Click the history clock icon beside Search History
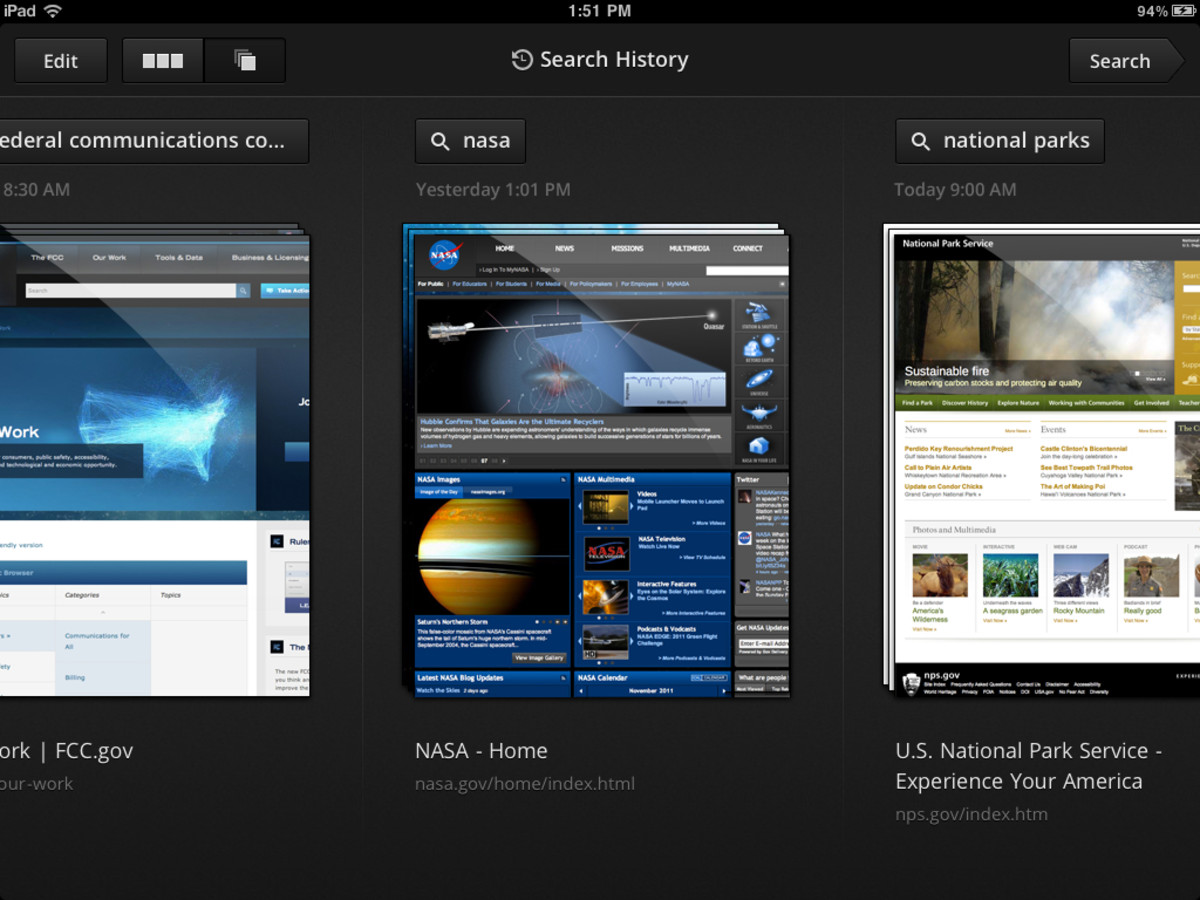Viewport: 1200px width, 900px height. coord(521,60)
